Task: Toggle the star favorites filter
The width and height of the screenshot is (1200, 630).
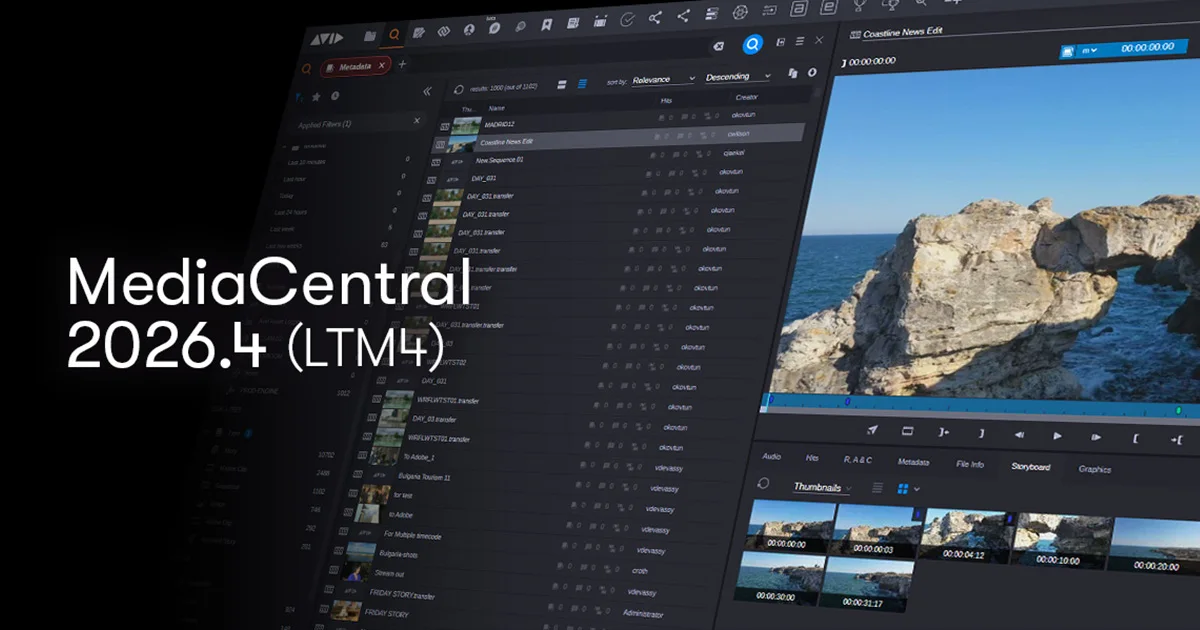Action: pos(316,97)
